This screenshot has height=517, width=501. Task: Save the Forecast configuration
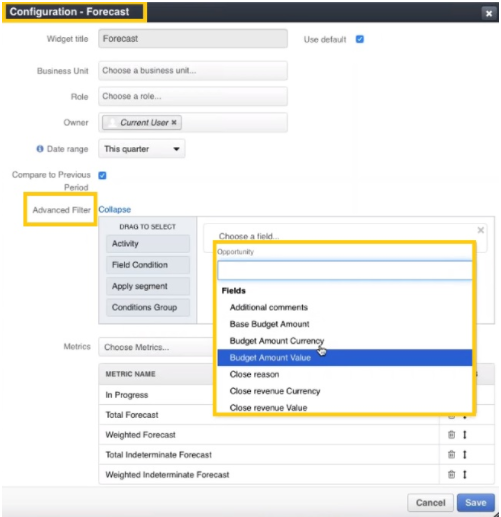coord(476,502)
